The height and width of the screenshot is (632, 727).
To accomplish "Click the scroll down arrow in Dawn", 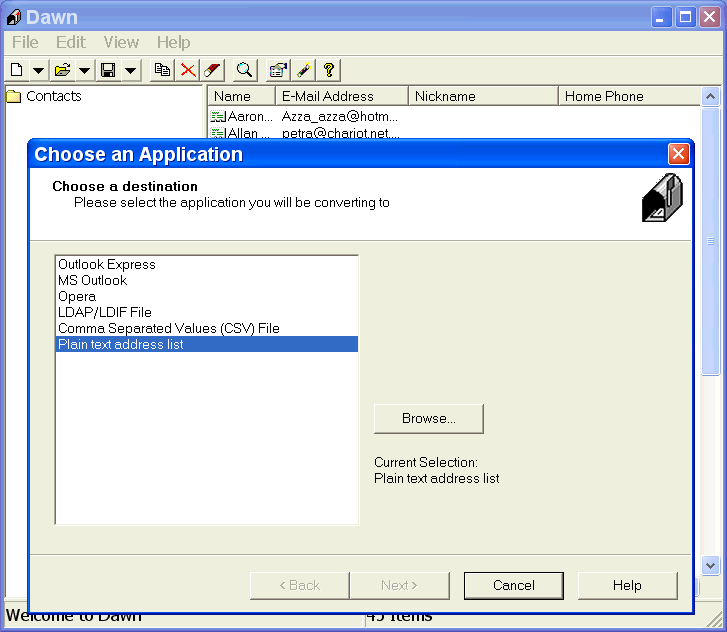I will 710,566.
